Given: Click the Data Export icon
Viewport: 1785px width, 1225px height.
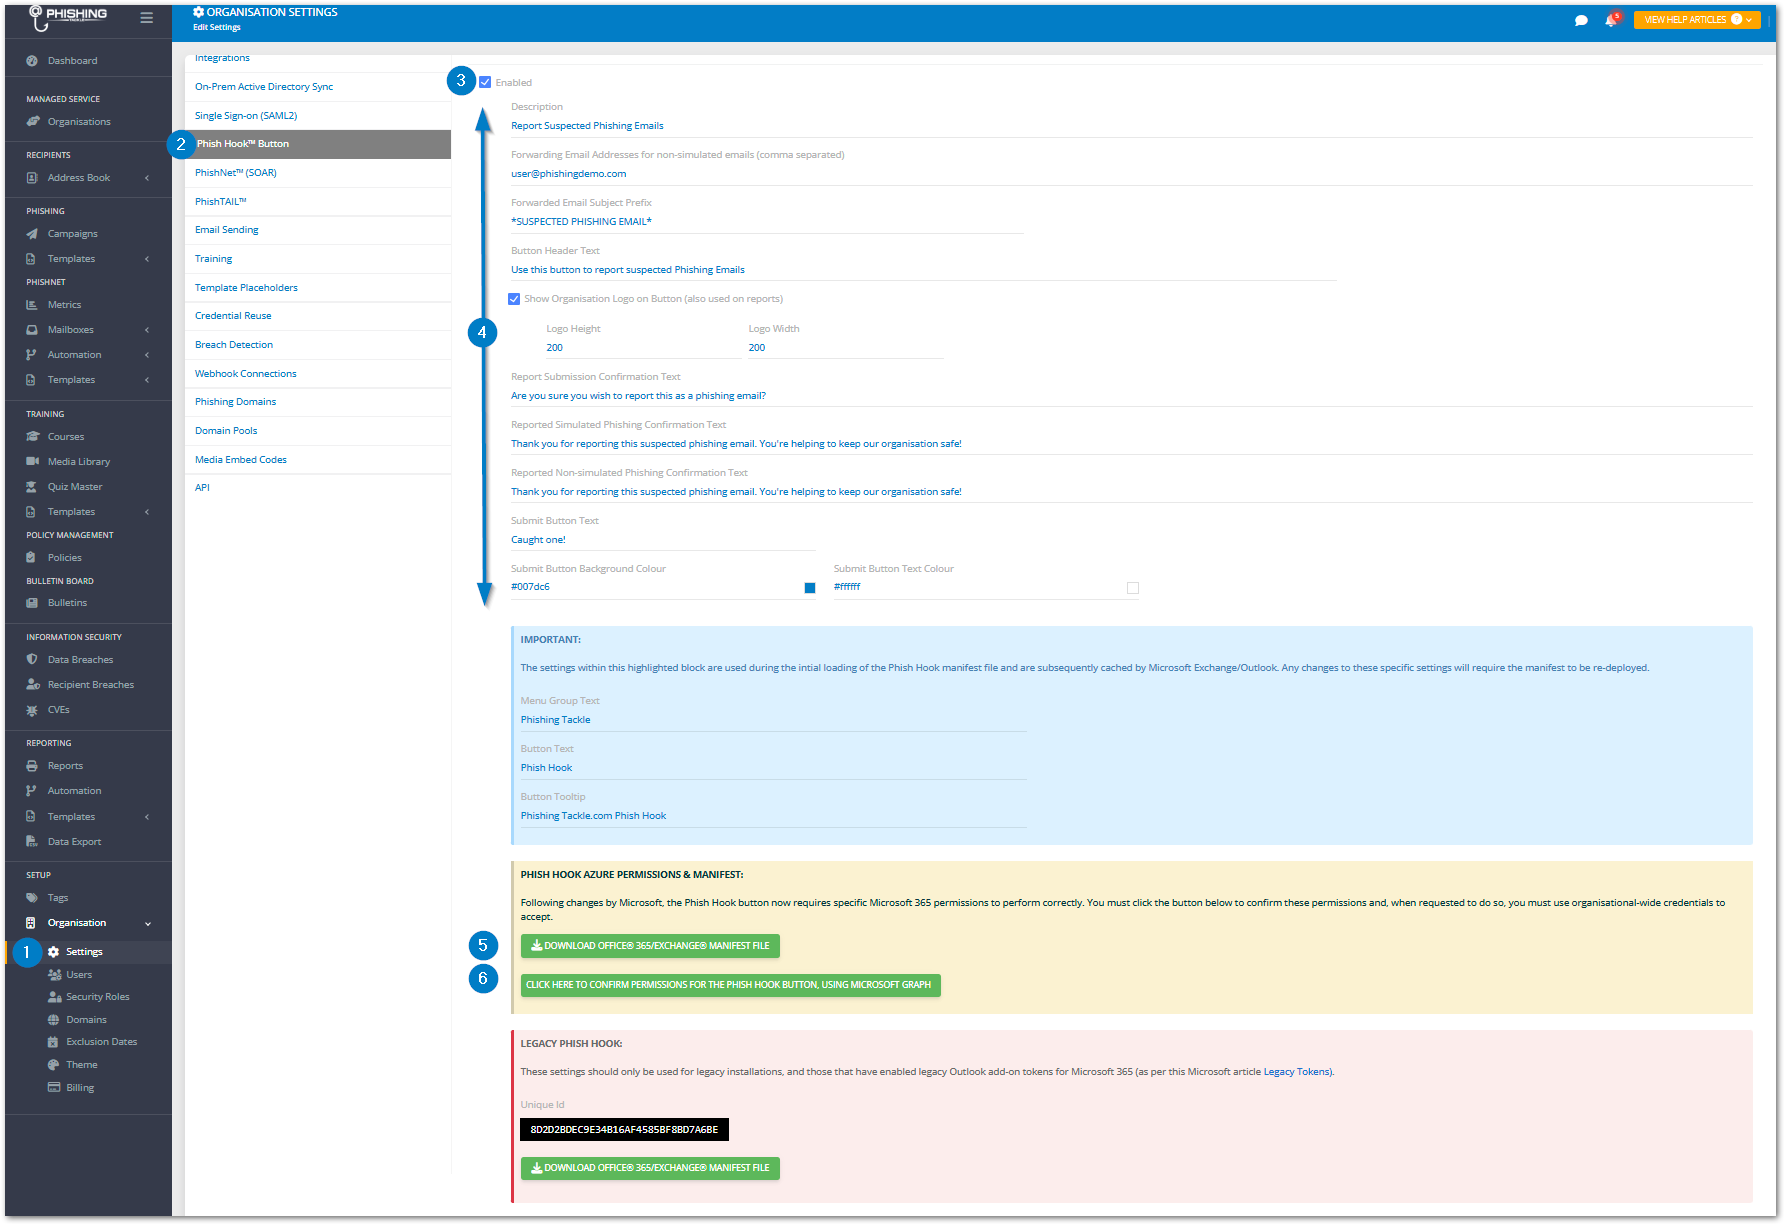Looking at the screenshot, I should 32,842.
